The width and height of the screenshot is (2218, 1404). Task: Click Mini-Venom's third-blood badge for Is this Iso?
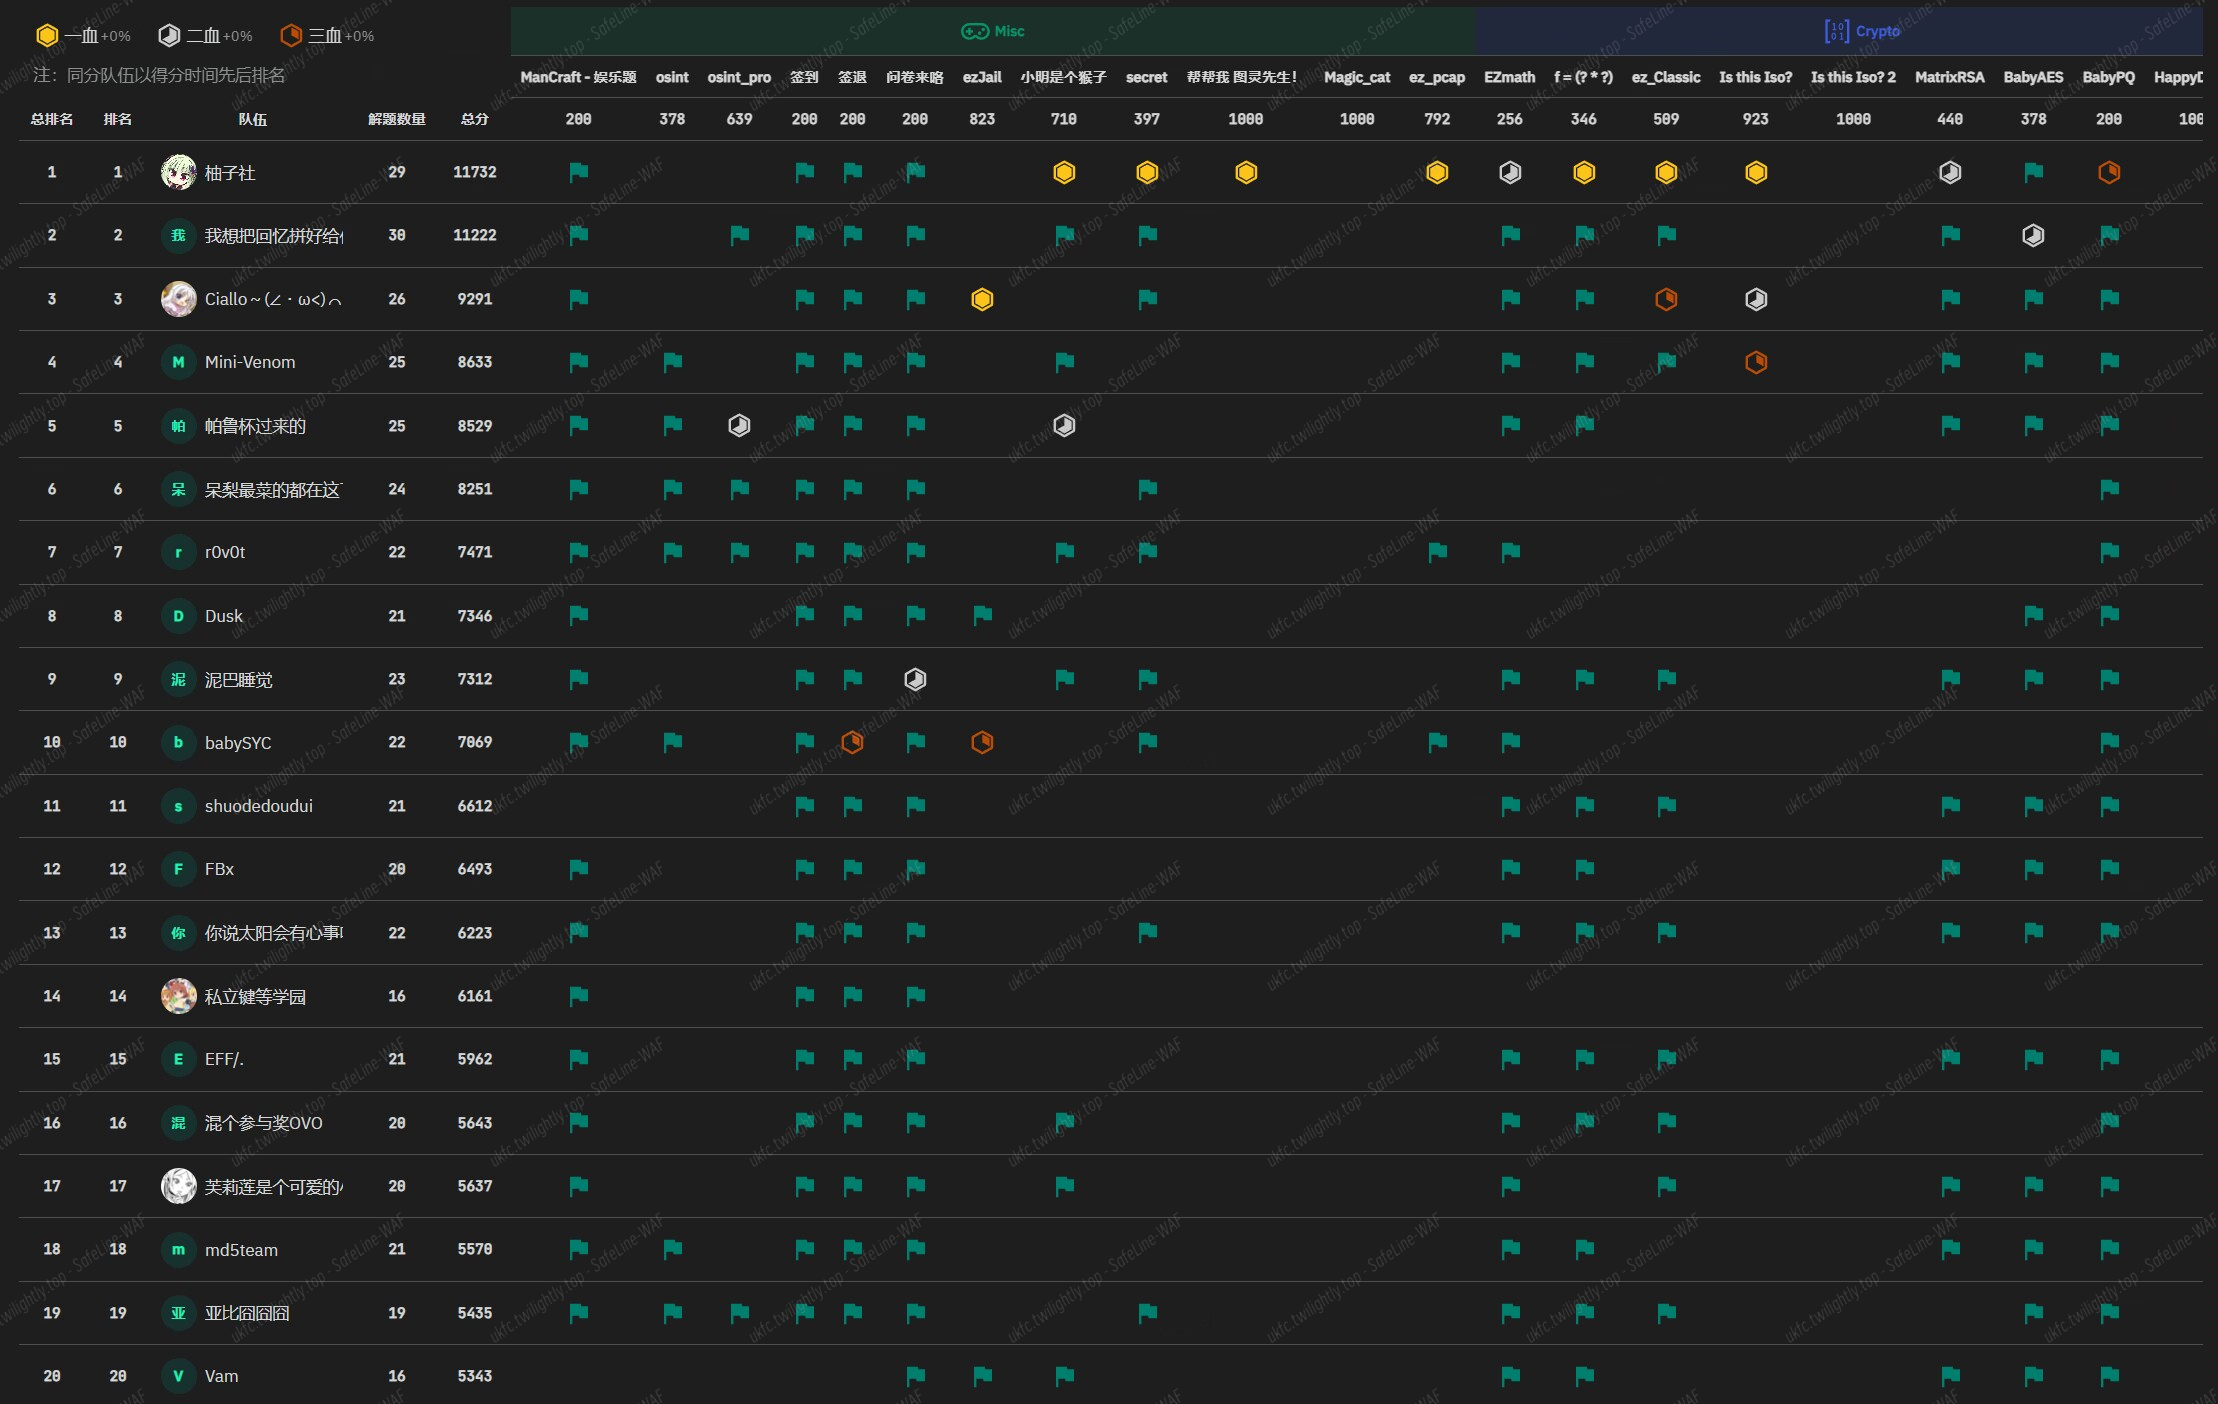tap(1756, 362)
